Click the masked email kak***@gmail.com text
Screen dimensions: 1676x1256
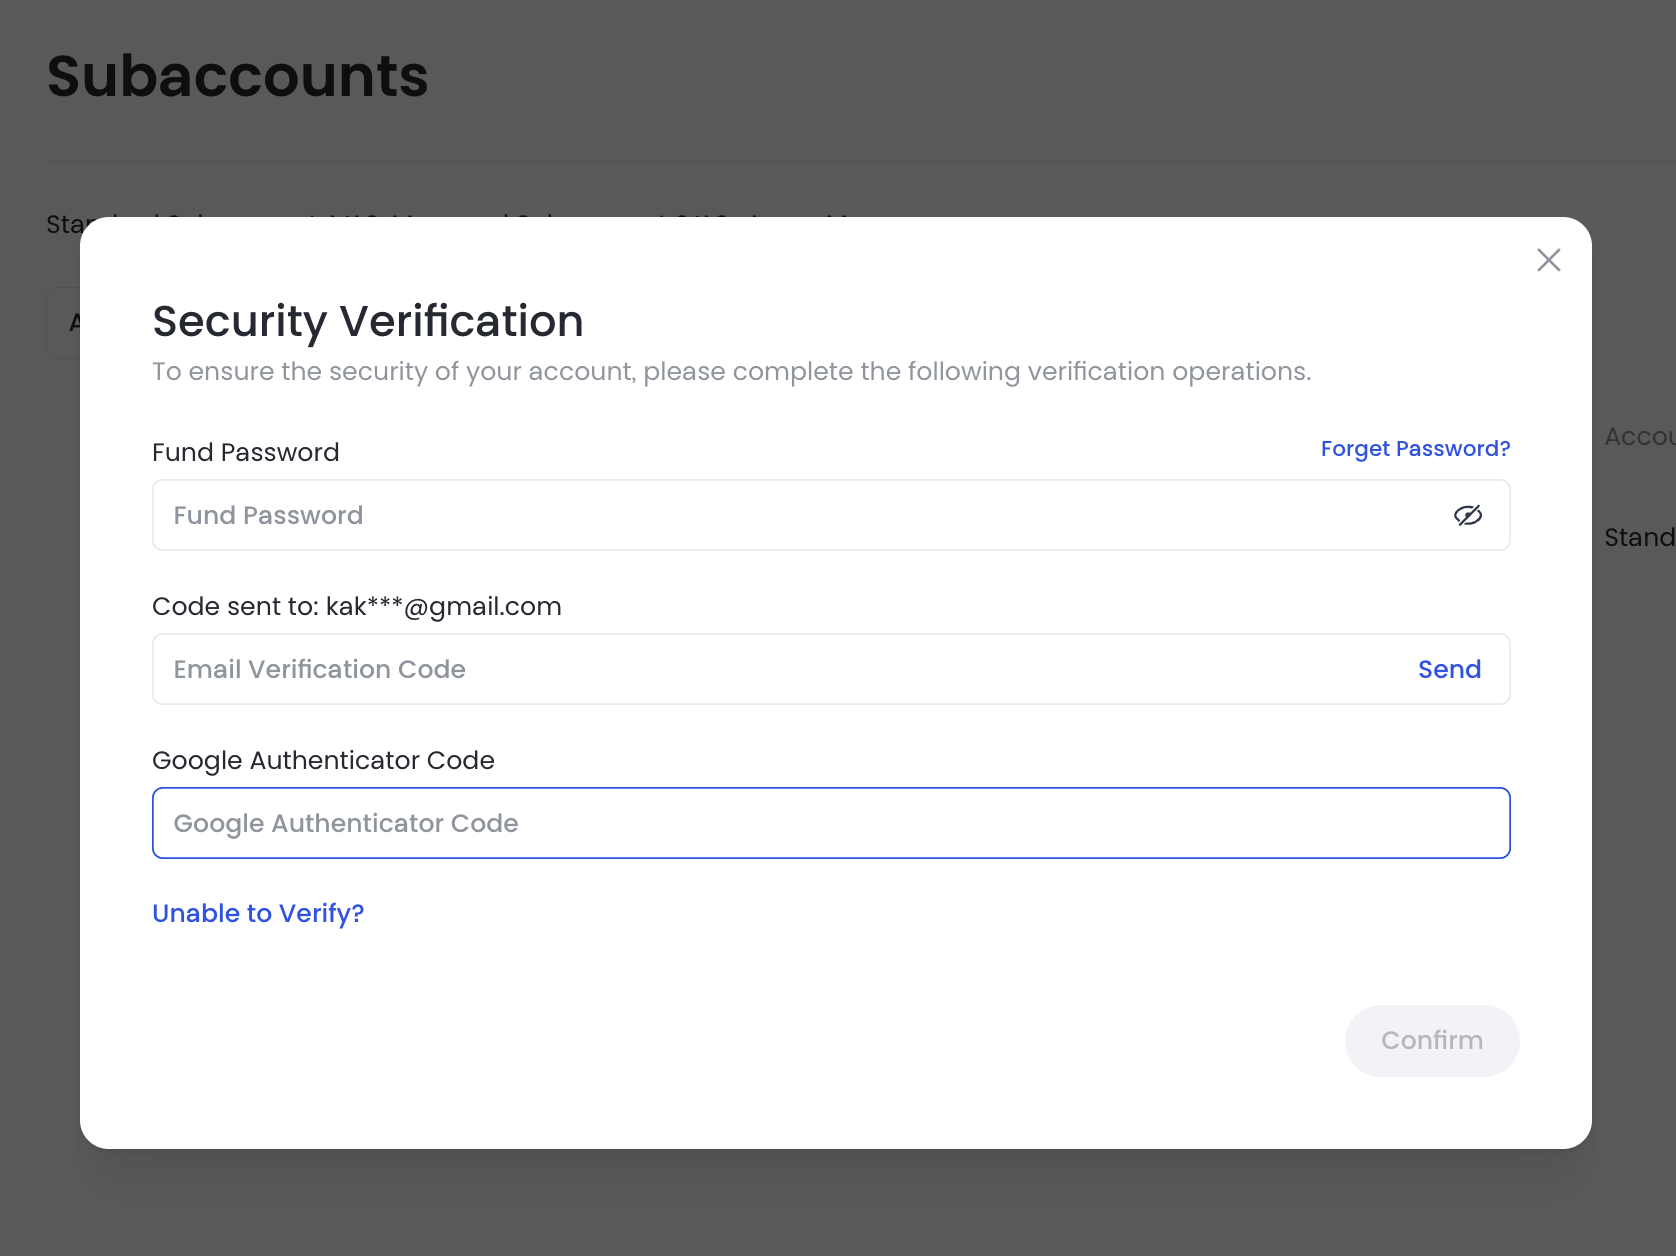tap(443, 606)
